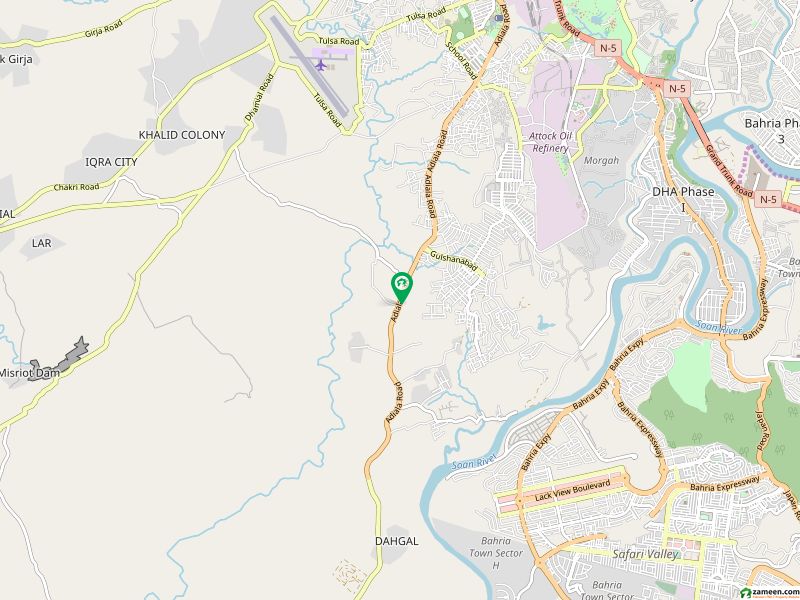This screenshot has height=600, width=800.
Task: Click the Bahria Town Sector H label
Action: 496,553
